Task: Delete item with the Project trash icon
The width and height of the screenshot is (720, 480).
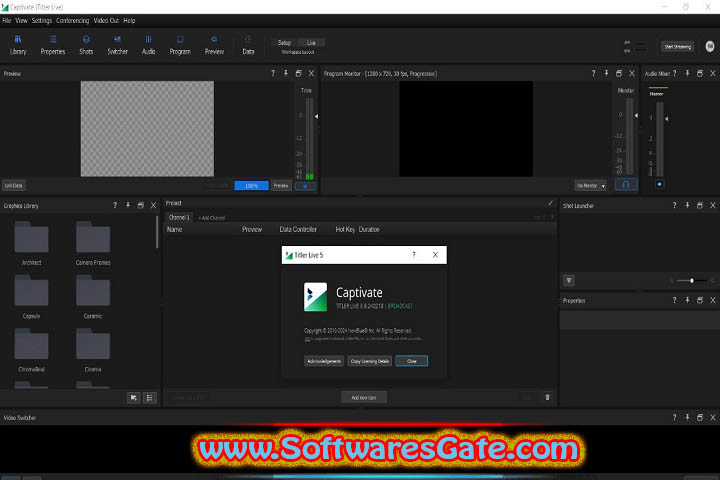Action: click(547, 397)
